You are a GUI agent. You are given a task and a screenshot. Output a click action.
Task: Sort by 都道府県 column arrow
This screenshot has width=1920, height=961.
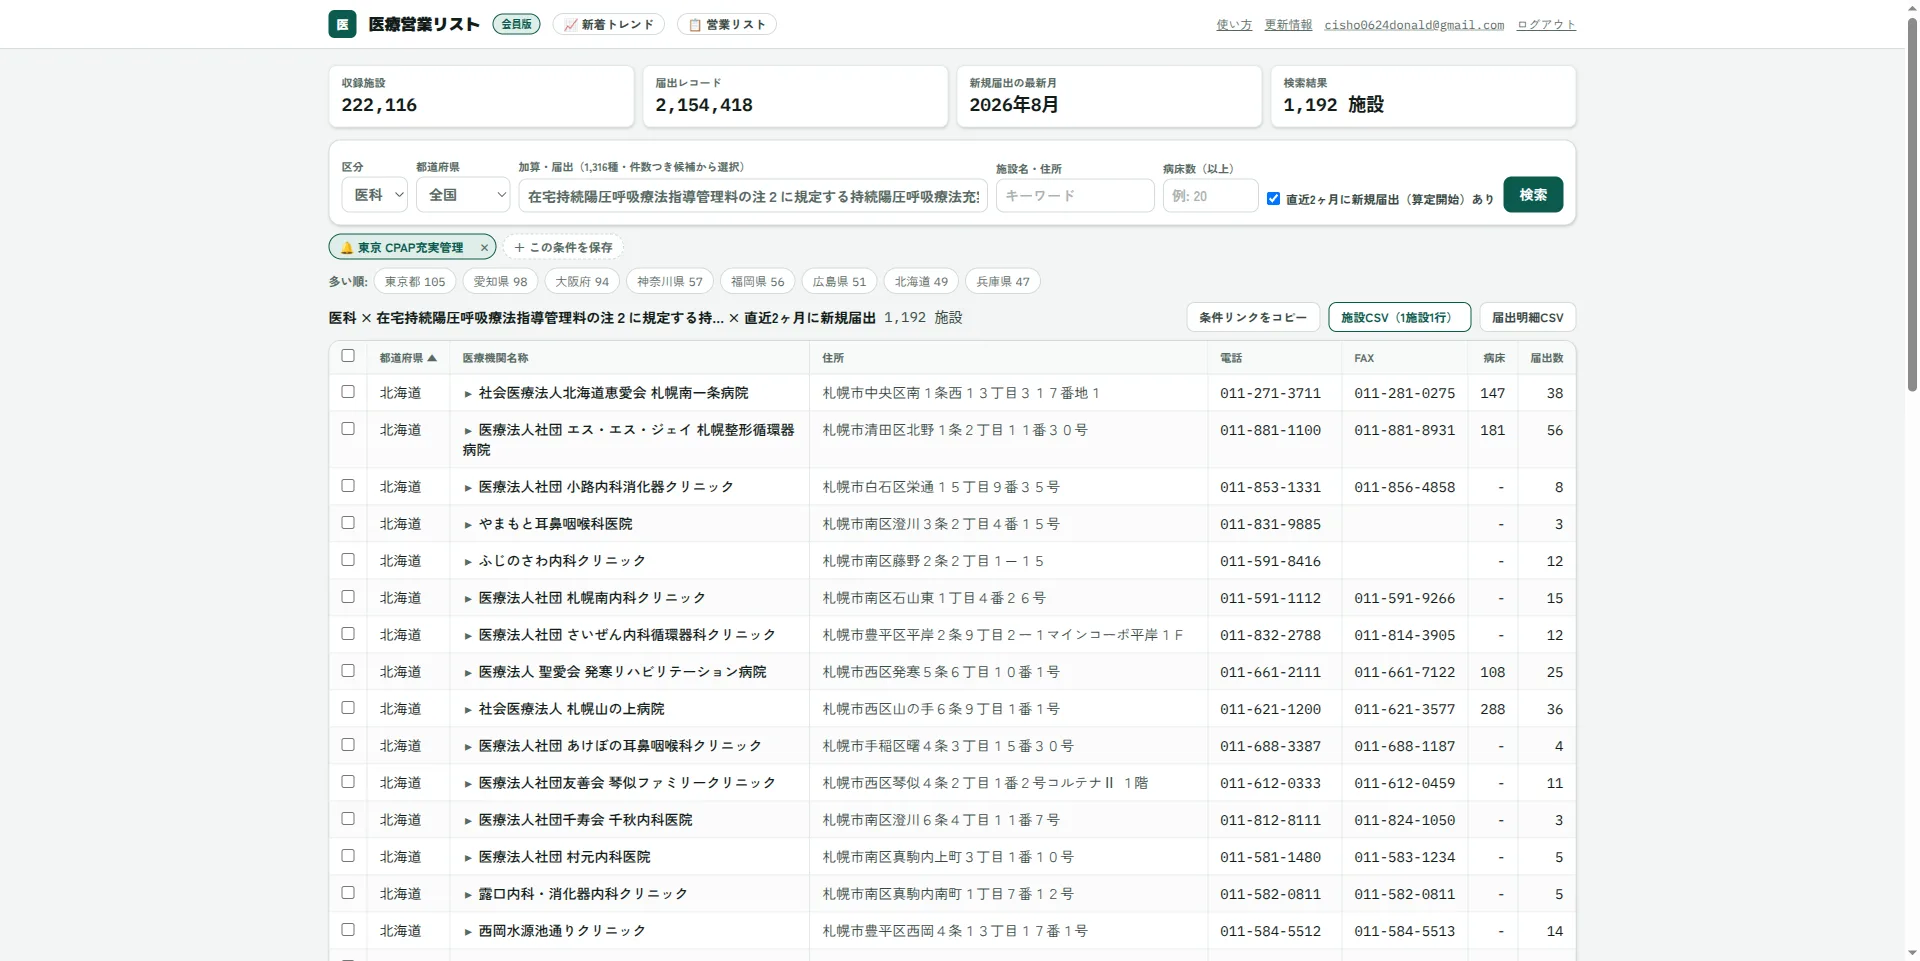(432, 358)
